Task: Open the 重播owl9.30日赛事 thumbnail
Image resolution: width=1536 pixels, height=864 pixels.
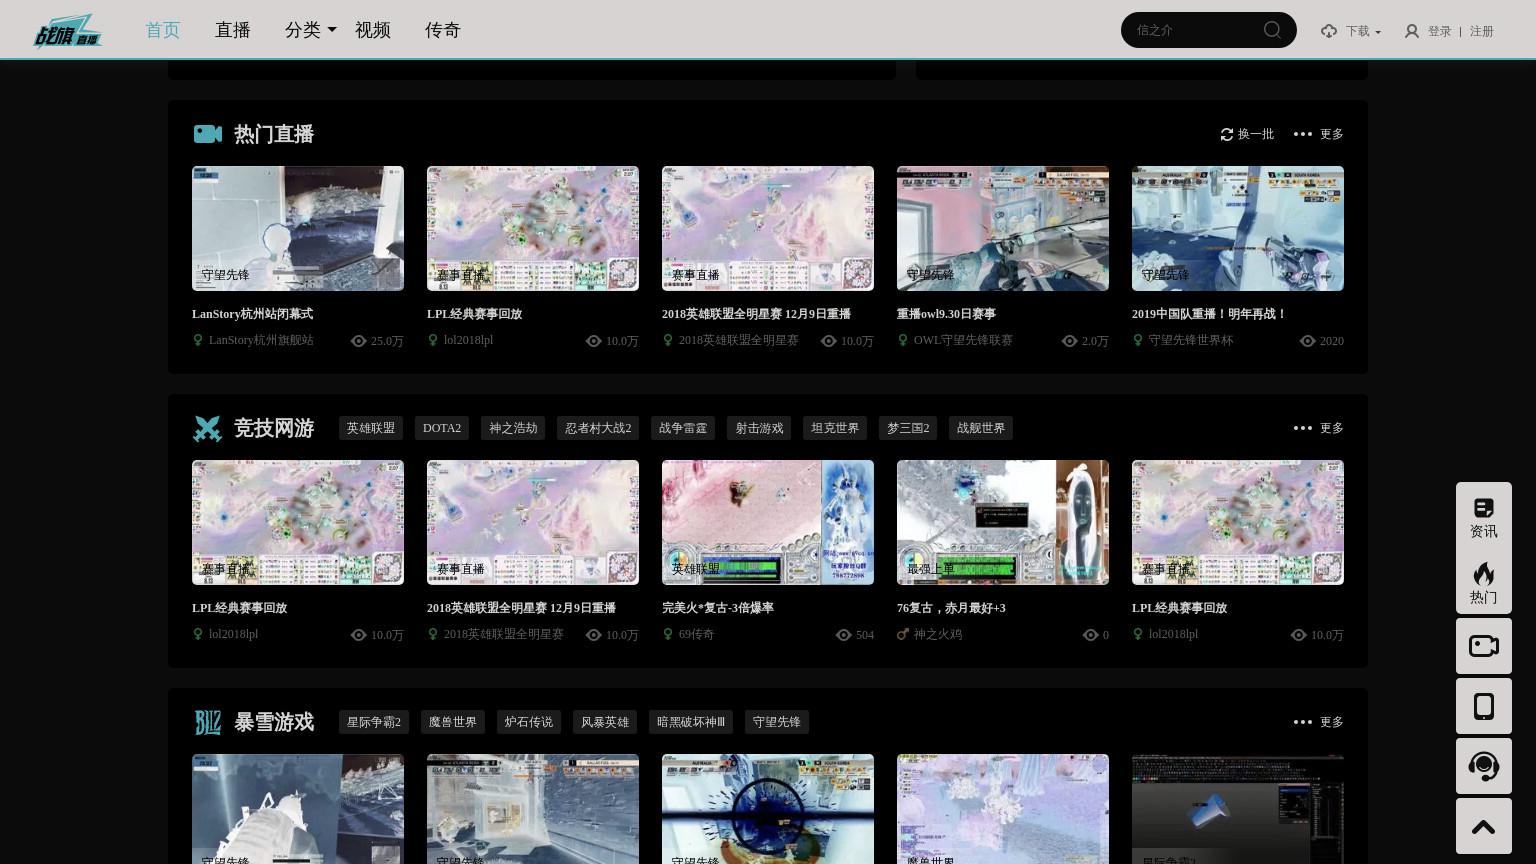Action: tap(1003, 228)
